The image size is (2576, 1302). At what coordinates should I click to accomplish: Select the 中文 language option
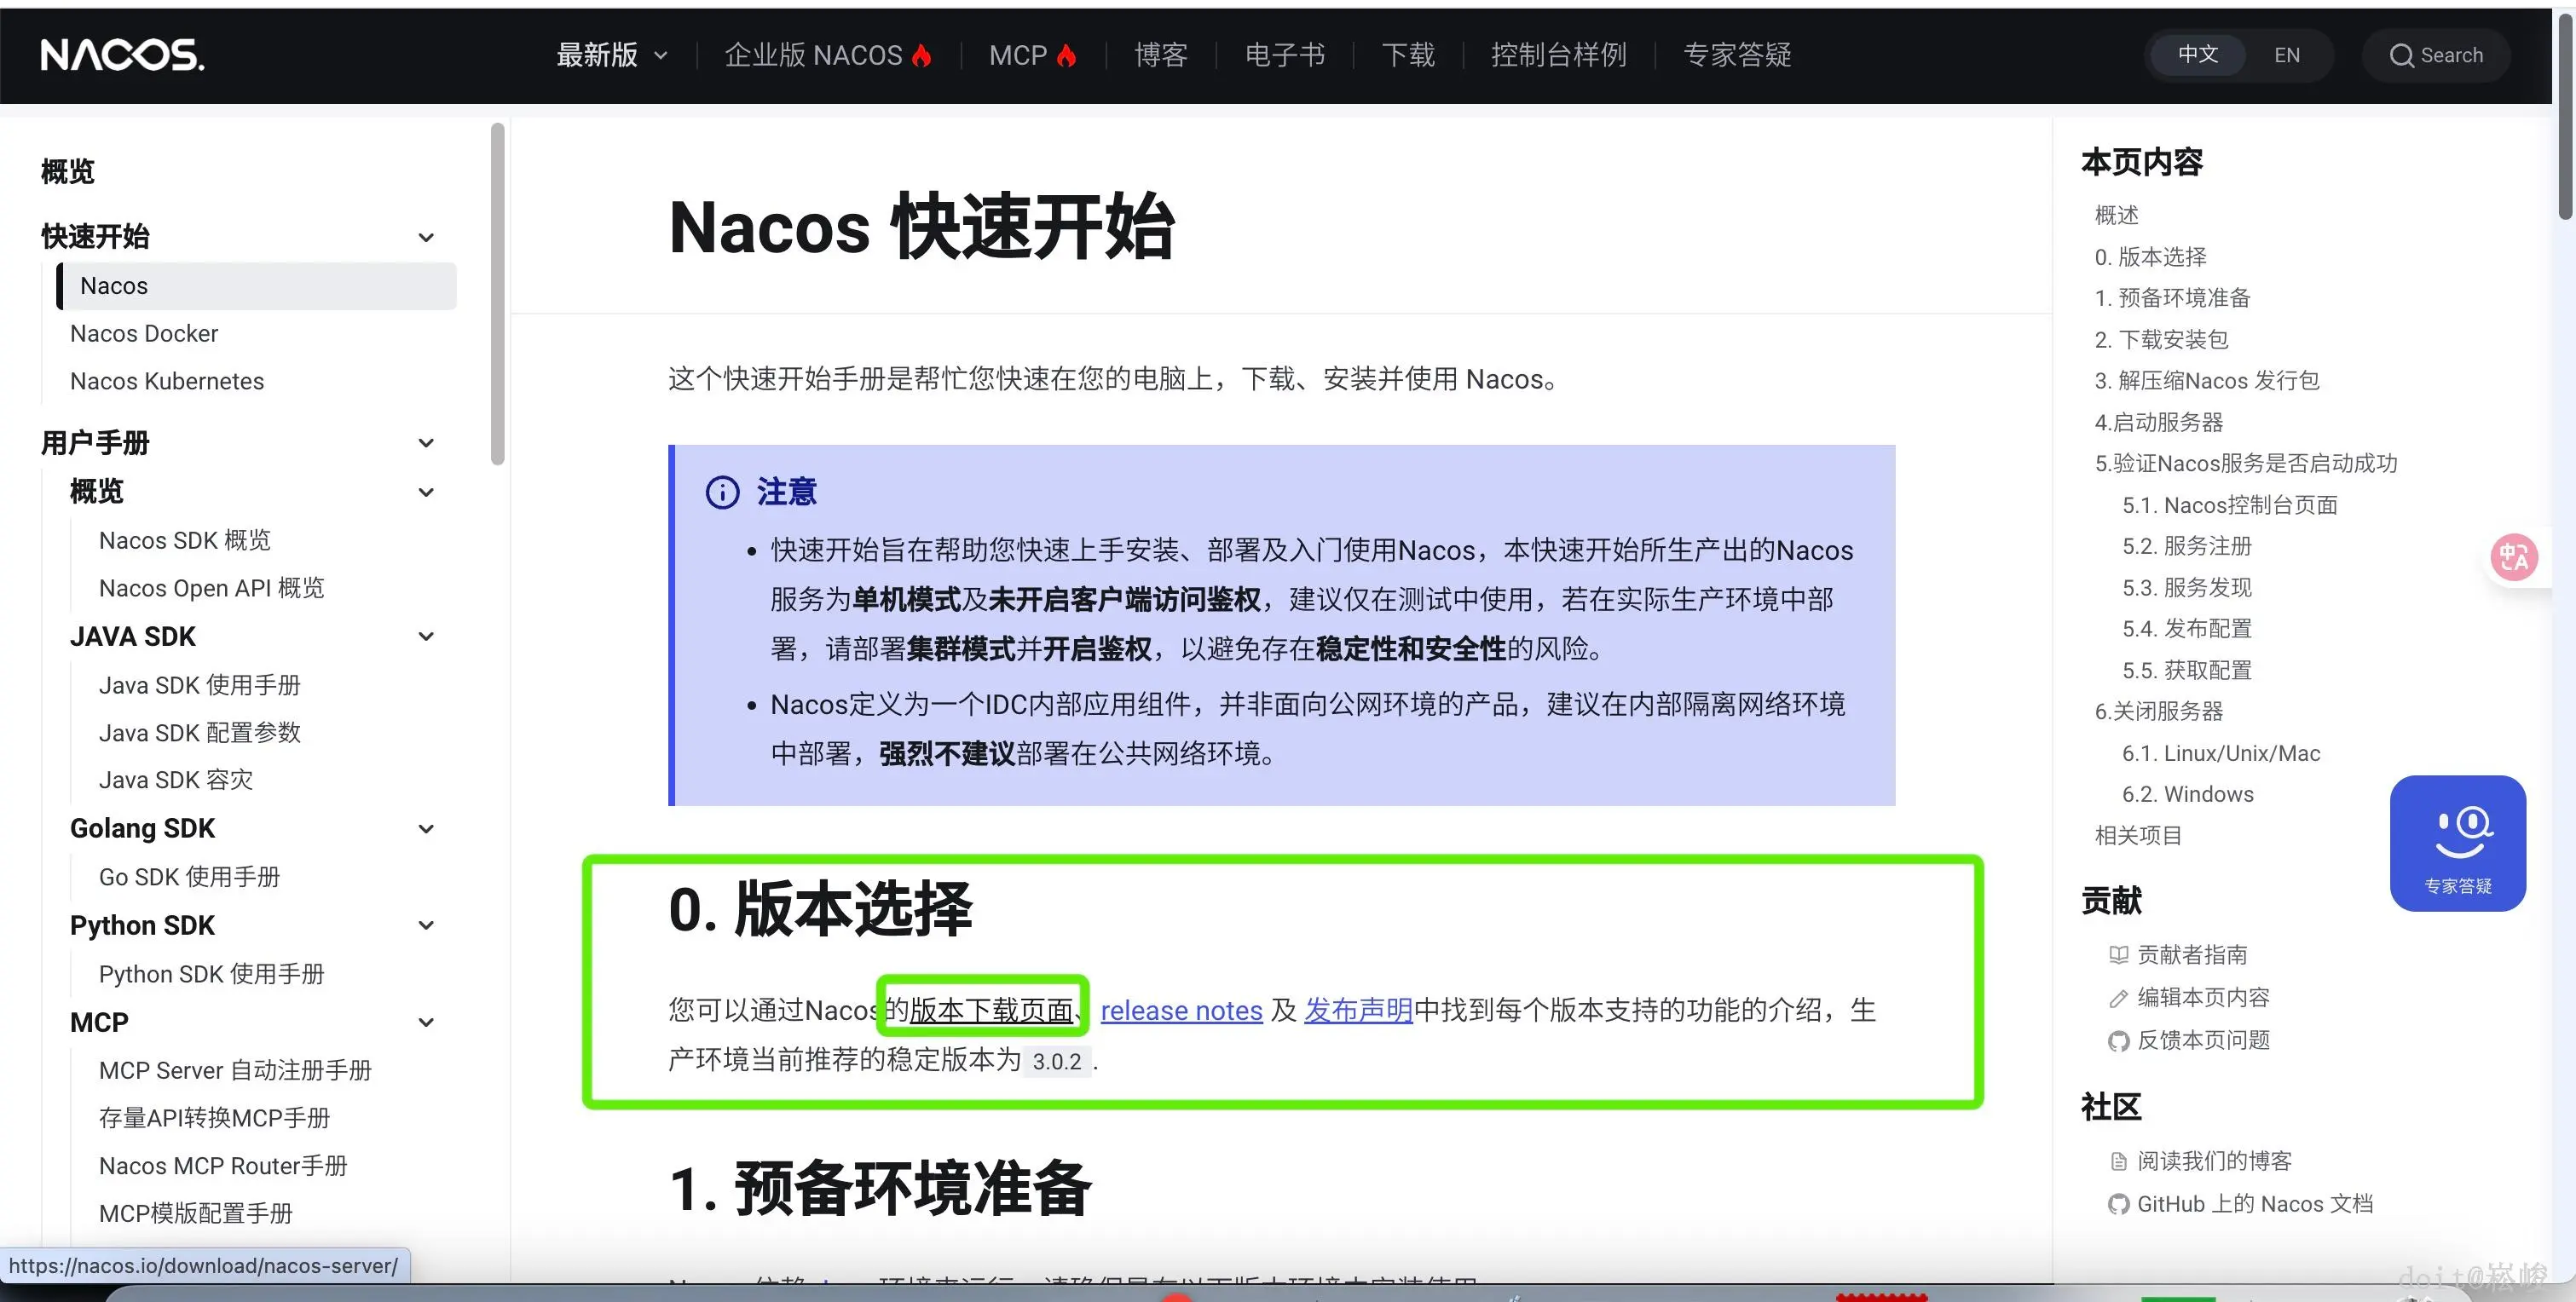(x=2197, y=55)
